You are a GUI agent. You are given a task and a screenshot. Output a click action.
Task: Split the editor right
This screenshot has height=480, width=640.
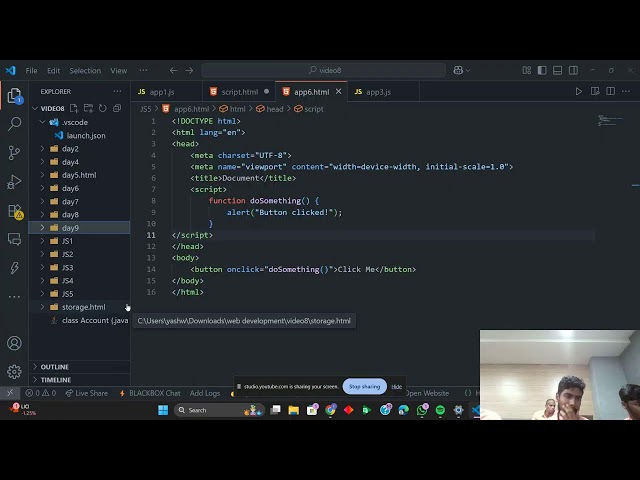611,91
